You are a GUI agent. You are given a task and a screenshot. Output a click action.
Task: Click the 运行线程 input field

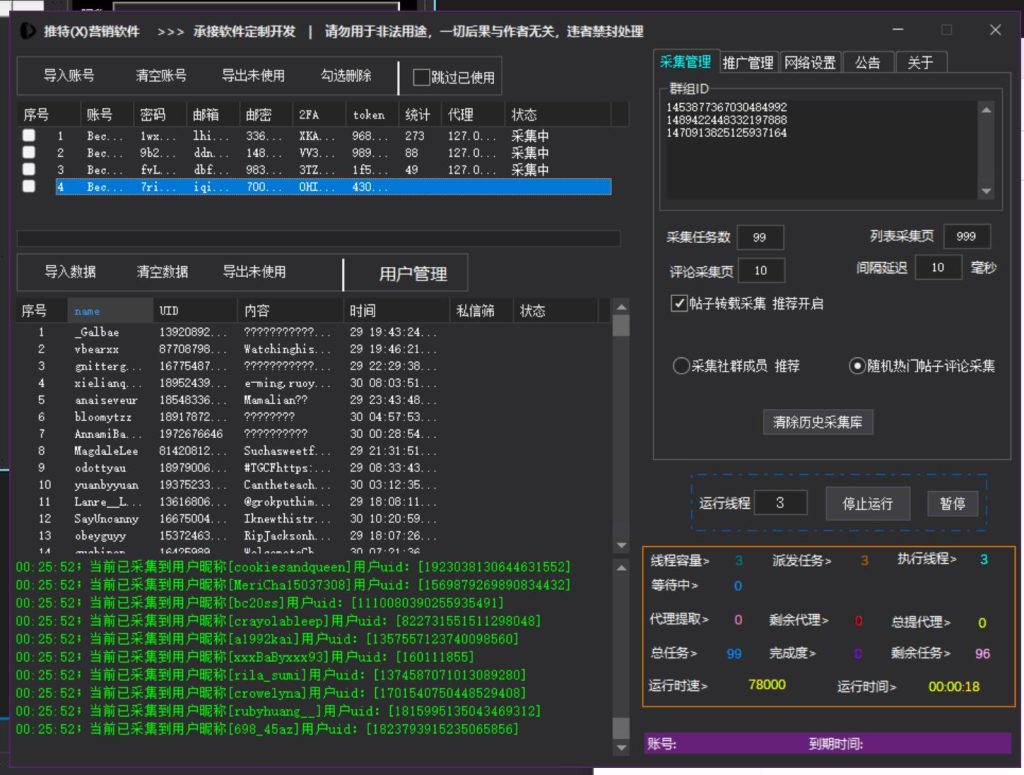(781, 503)
